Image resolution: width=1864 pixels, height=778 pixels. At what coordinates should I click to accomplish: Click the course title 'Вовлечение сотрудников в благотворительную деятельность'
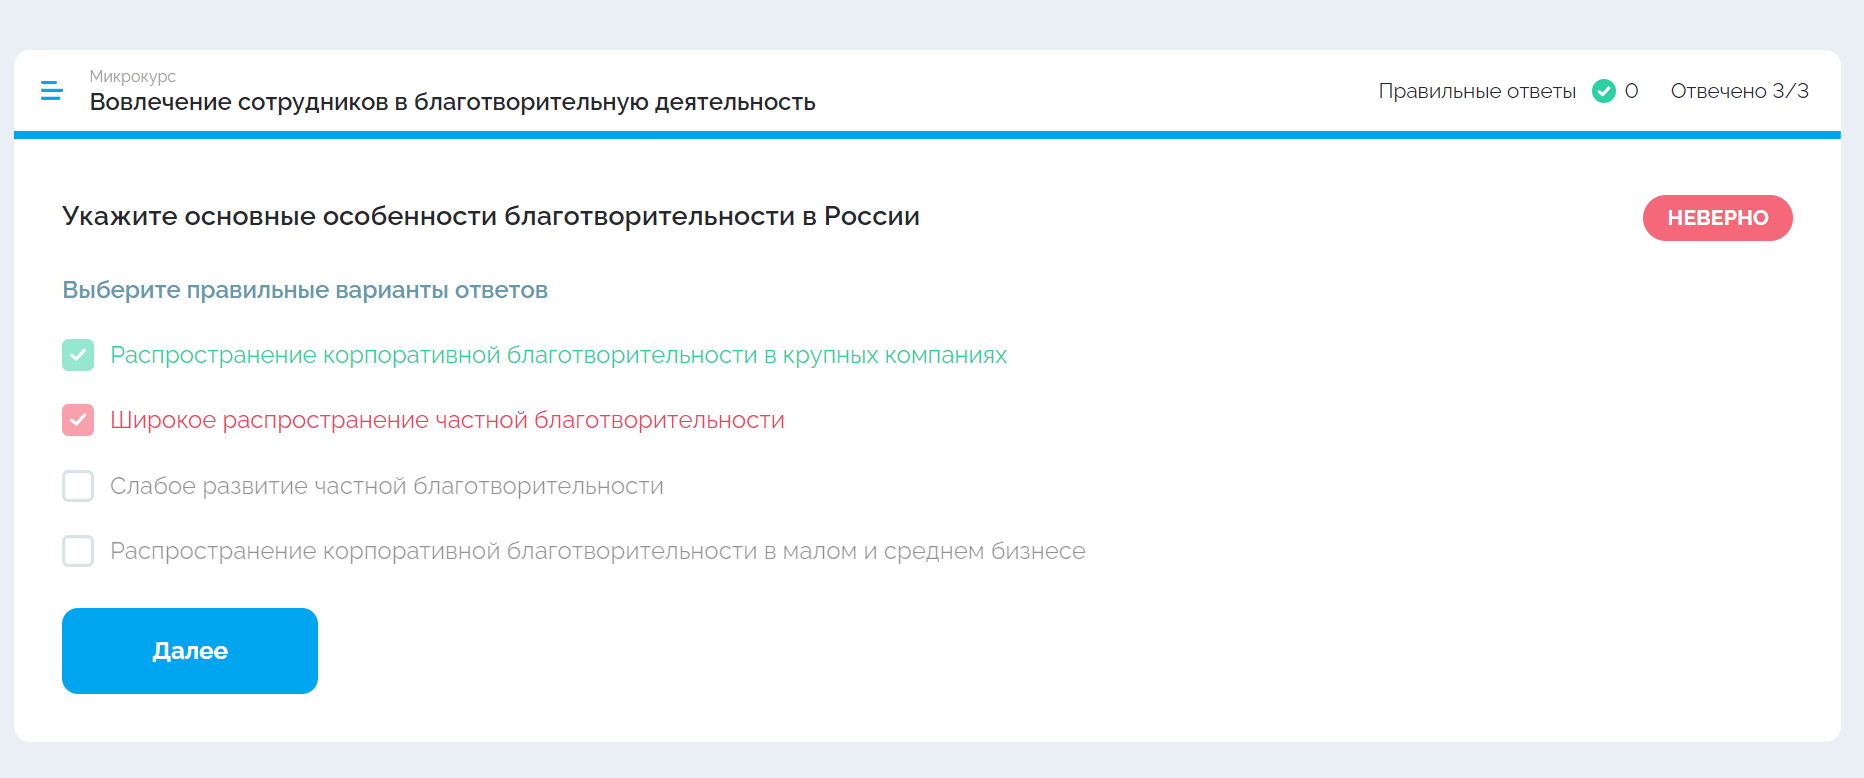(x=452, y=102)
